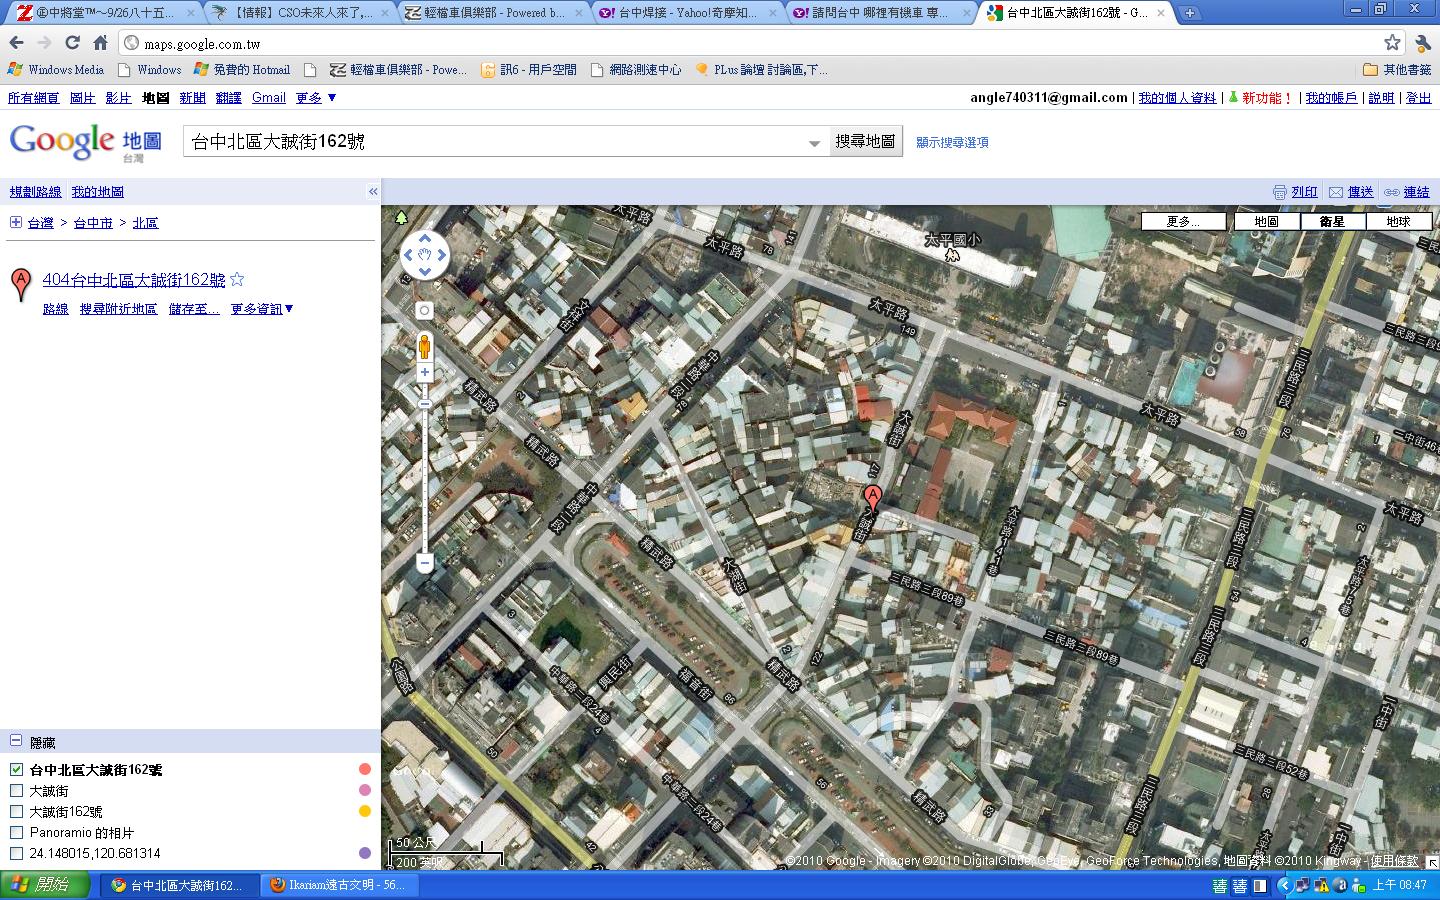Screen dimensions: 1440x900
Task: Enable the Panoramio 的相片 checkbox
Action: (16, 832)
